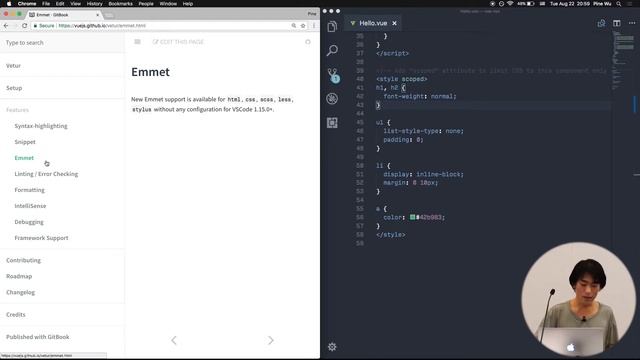Open the Manage gear in VS Code
Viewport: 640px width, 360px height.
(332, 347)
